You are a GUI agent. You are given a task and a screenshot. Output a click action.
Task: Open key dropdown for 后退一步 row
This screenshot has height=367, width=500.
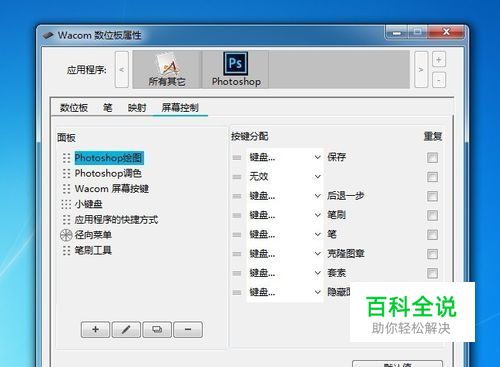[x=285, y=196]
